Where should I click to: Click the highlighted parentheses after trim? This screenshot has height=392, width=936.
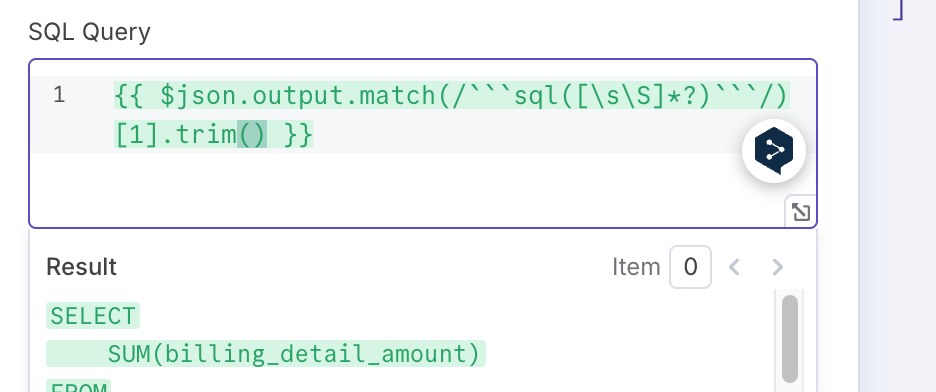pyautogui.click(x=252, y=135)
